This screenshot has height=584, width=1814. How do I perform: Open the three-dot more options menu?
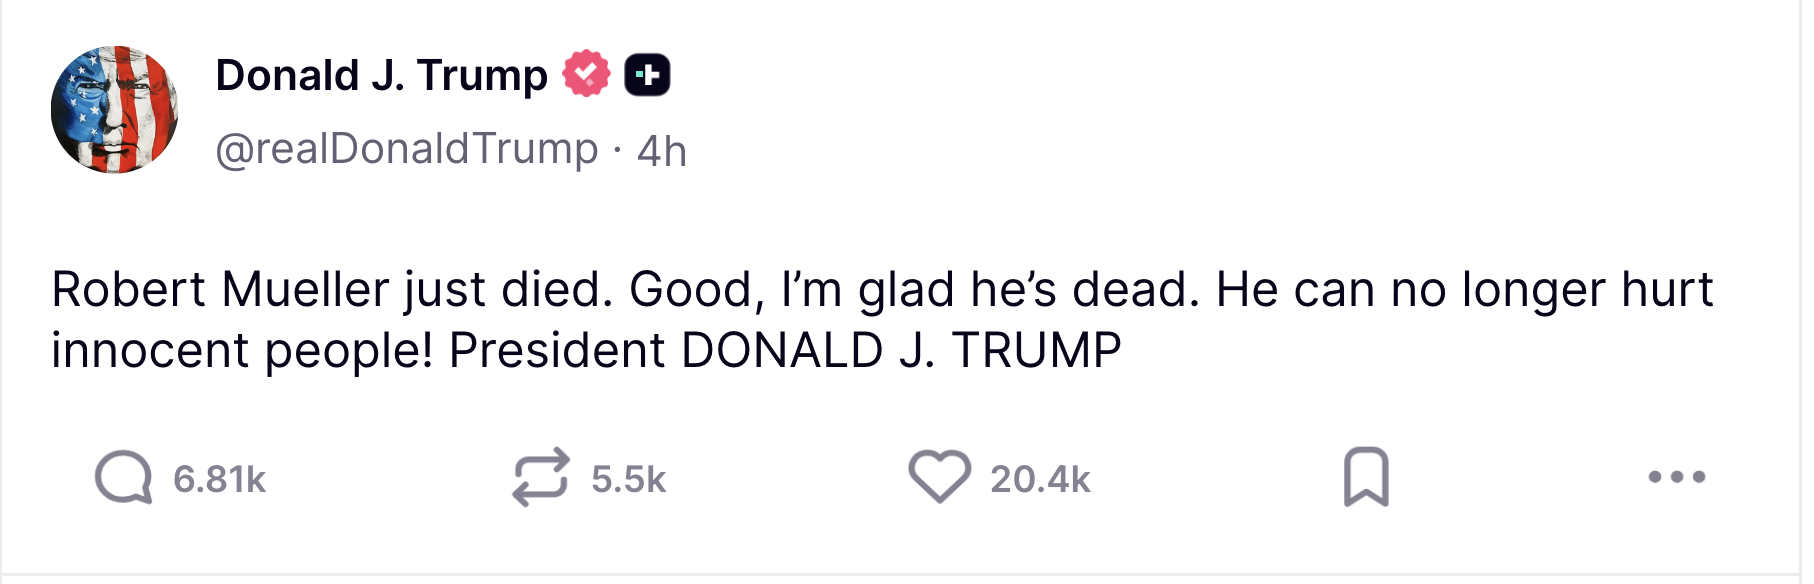(x=1677, y=477)
